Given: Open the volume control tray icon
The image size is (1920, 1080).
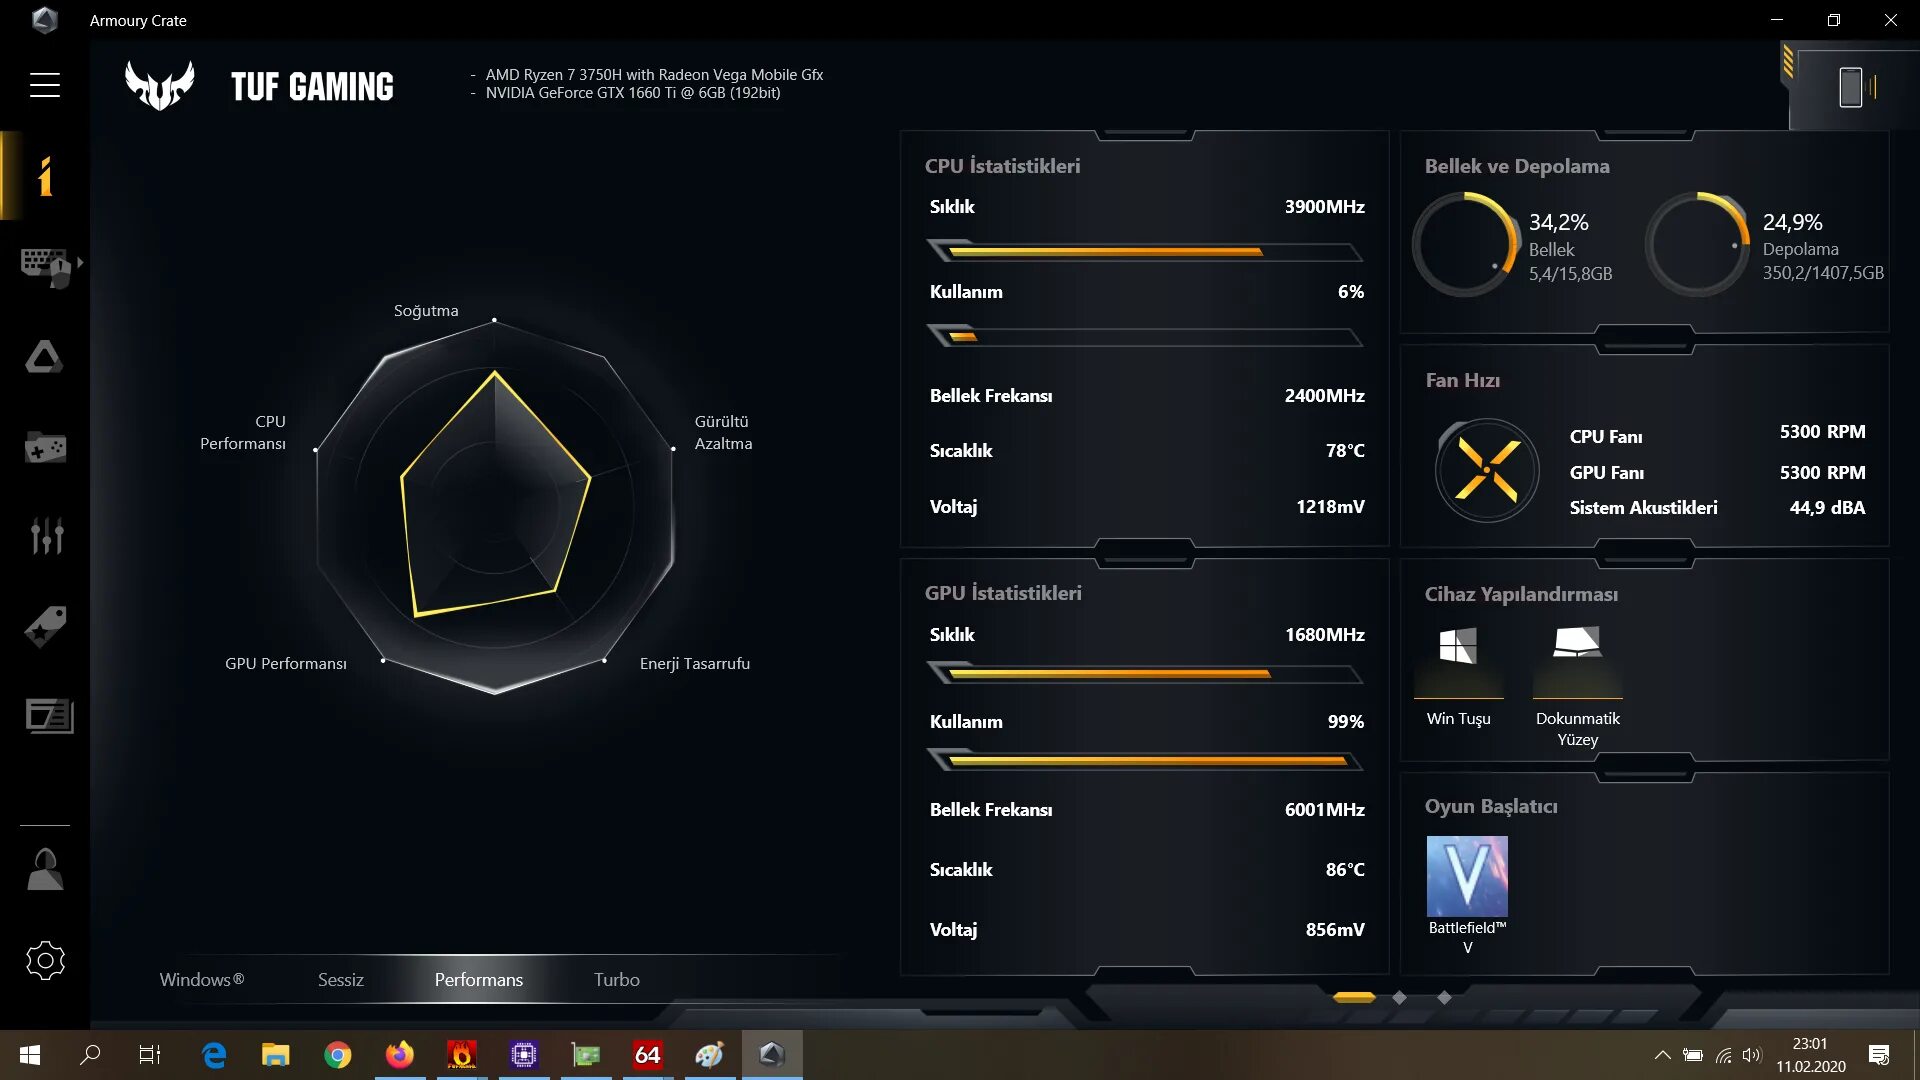Looking at the screenshot, I should point(1751,1055).
